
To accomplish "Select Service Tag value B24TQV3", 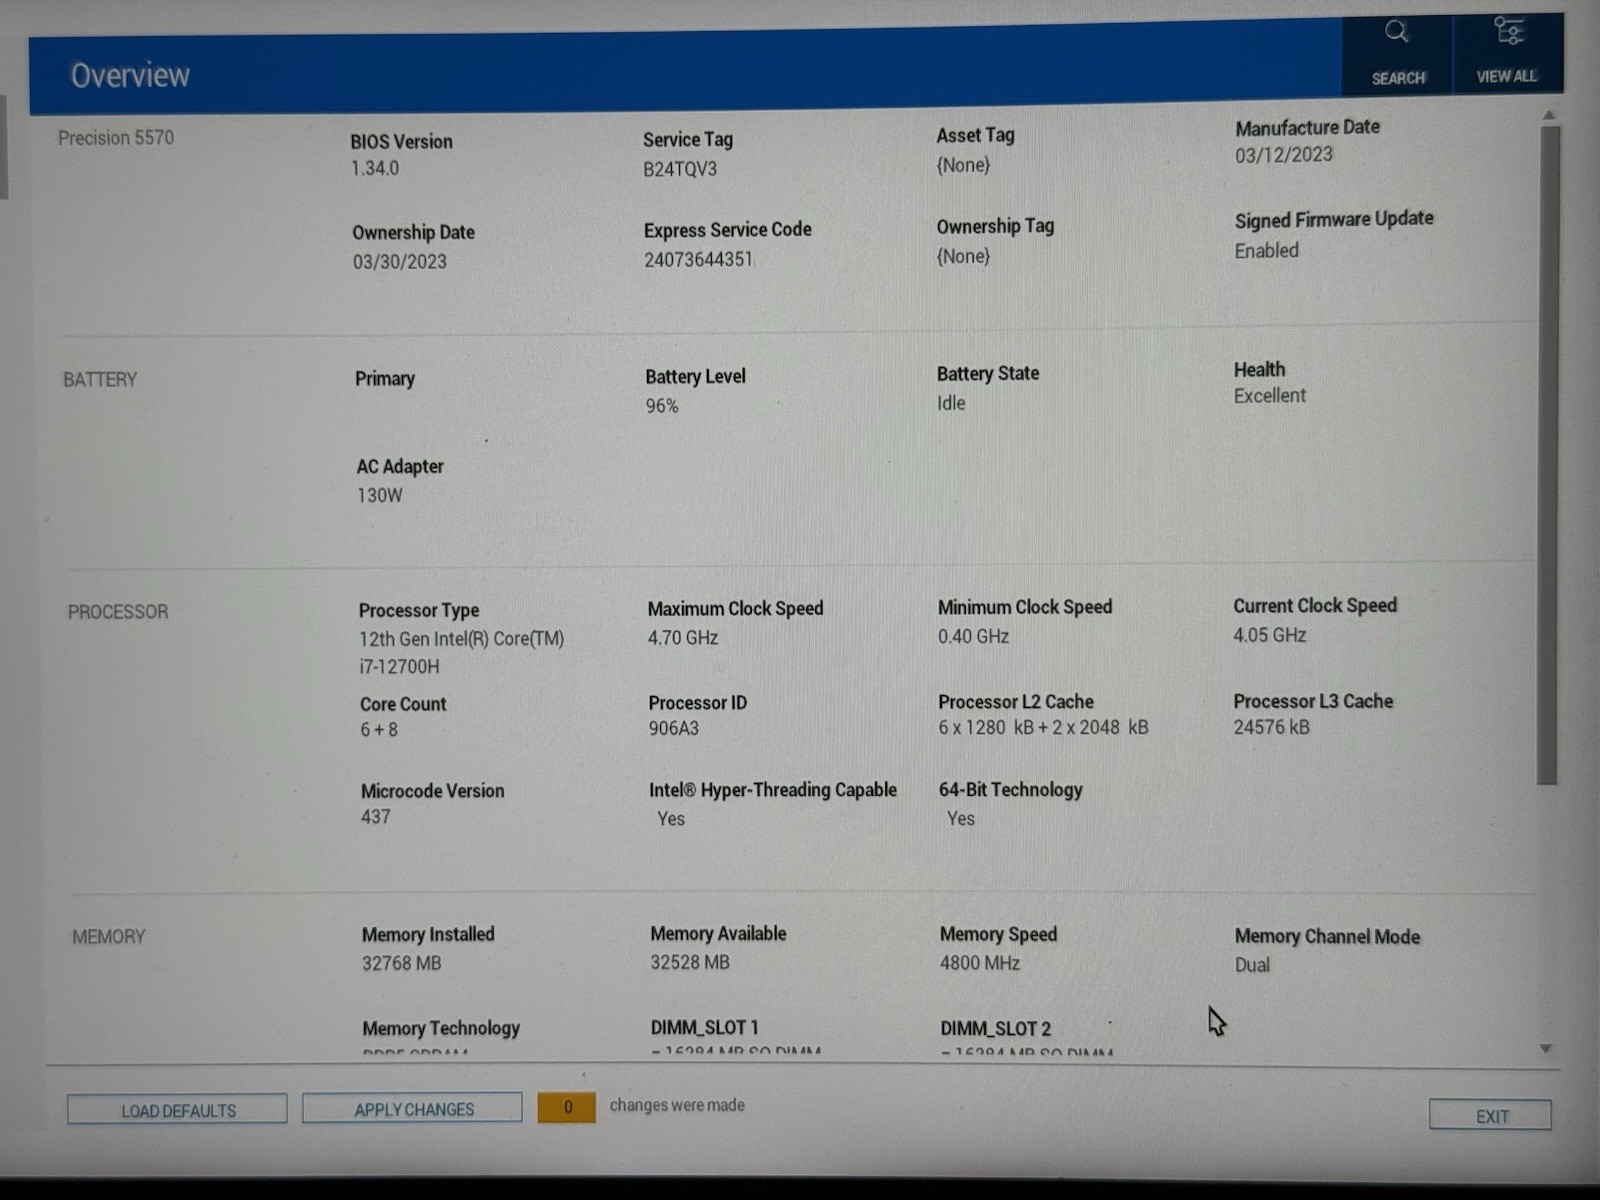I will coord(680,169).
